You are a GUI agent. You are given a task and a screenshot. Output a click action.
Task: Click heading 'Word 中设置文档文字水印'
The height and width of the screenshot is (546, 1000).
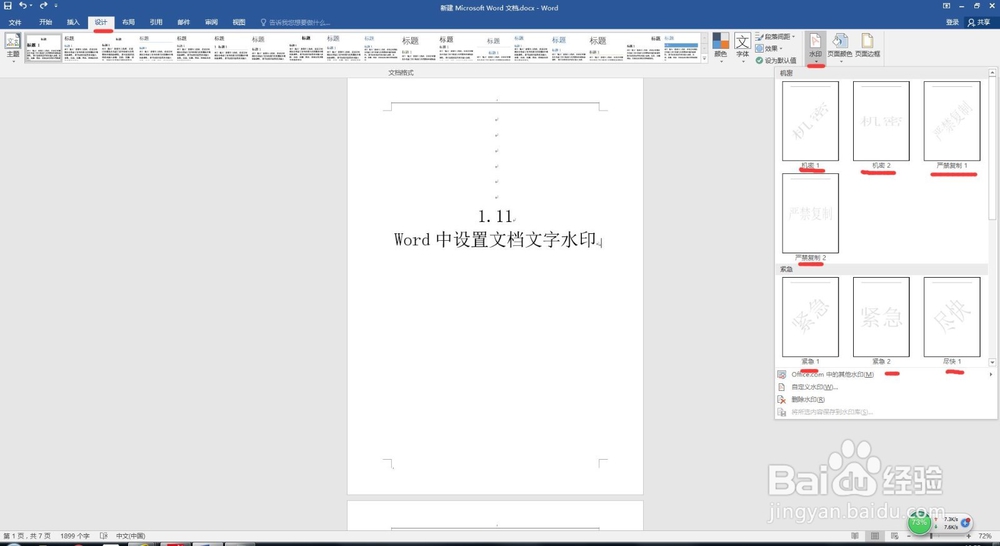pyautogui.click(x=495, y=240)
